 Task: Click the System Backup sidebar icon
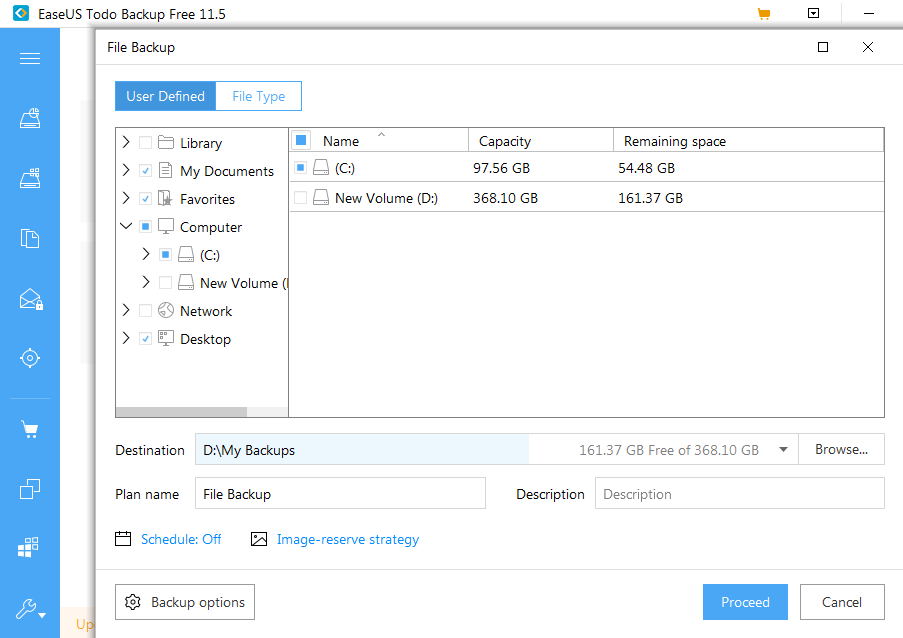[x=30, y=179]
